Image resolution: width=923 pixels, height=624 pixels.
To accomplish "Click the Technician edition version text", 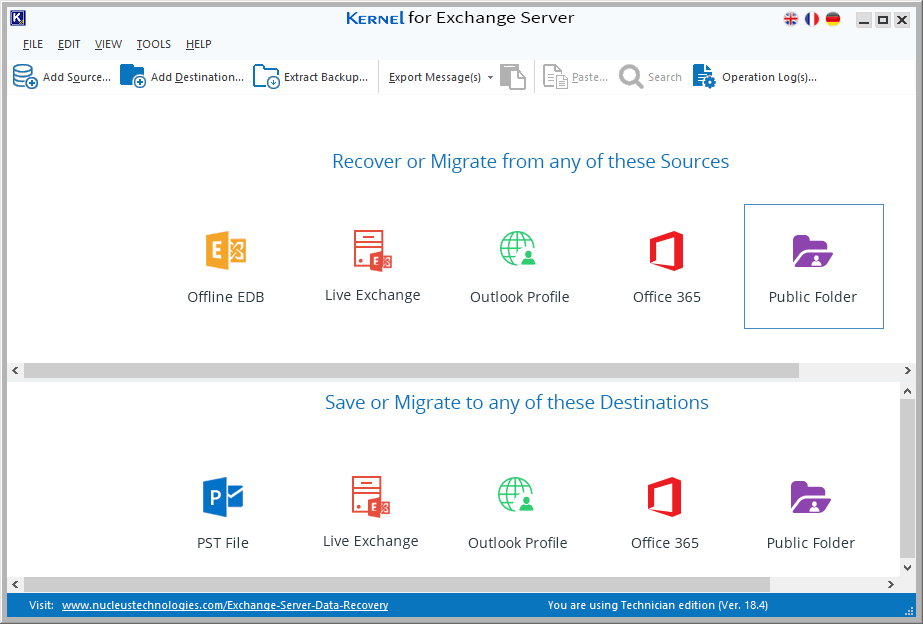I will (658, 605).
